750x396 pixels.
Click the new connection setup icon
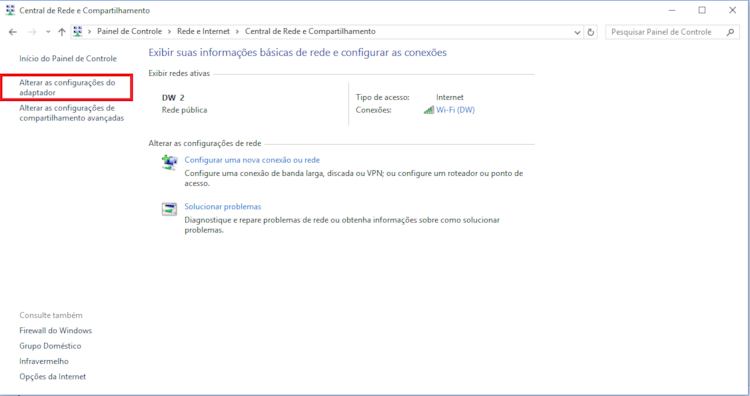pos(169,163)
